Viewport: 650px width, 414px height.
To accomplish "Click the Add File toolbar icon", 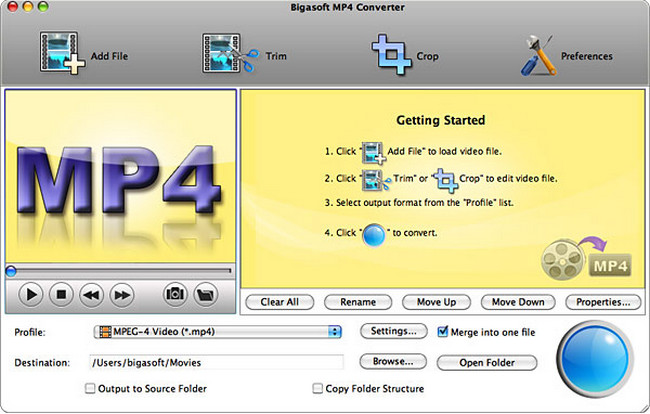I will click(x=62, y=54).
